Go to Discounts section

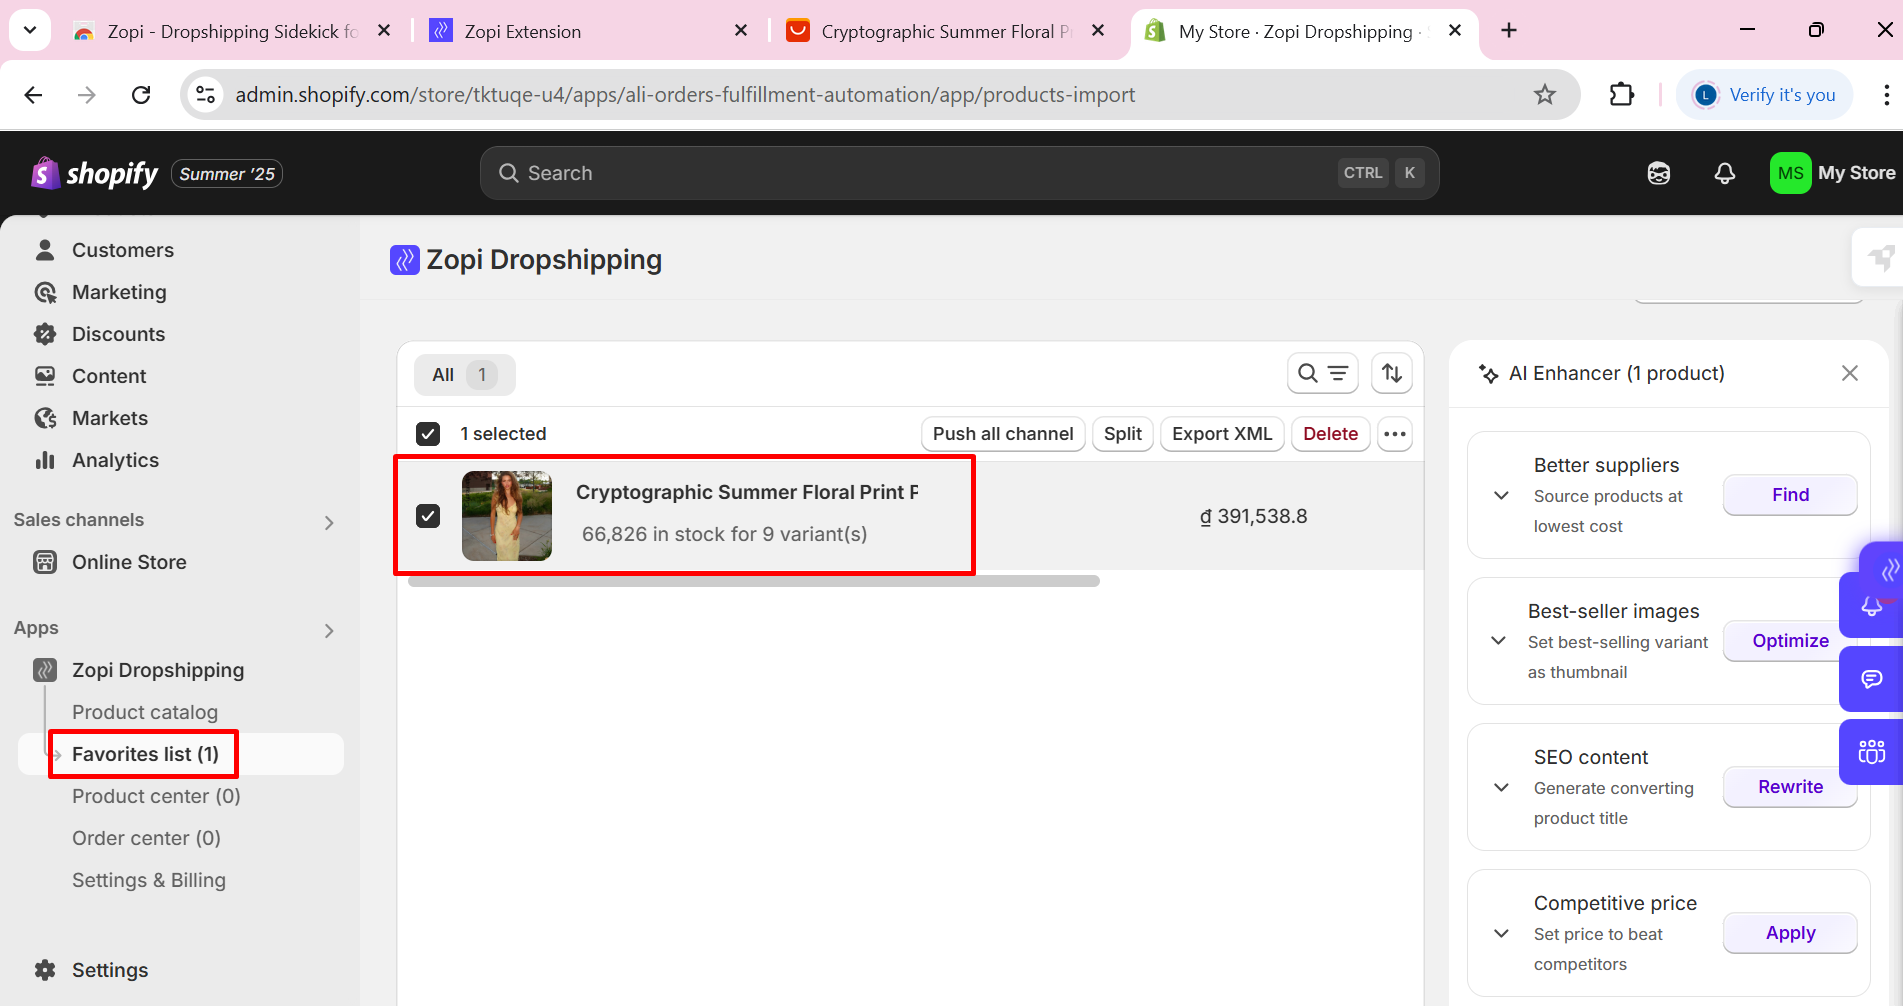(118, 334)
